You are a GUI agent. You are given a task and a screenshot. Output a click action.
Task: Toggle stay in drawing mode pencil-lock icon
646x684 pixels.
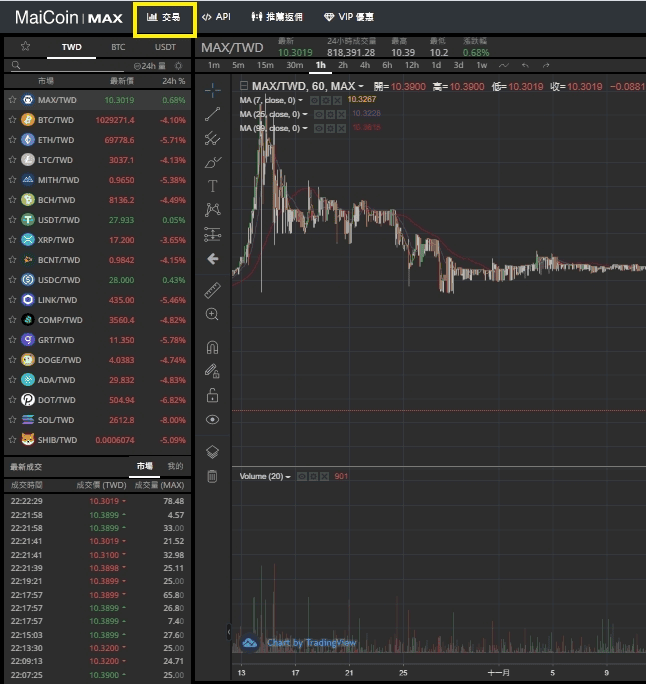coord(212,371)
